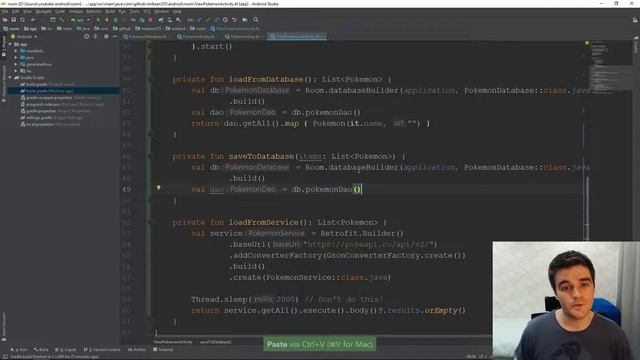This screenshot has width=640, height=360.
Task: Click the toolbar Search Everywhere magnifier
Action: [x=256, y=20]
